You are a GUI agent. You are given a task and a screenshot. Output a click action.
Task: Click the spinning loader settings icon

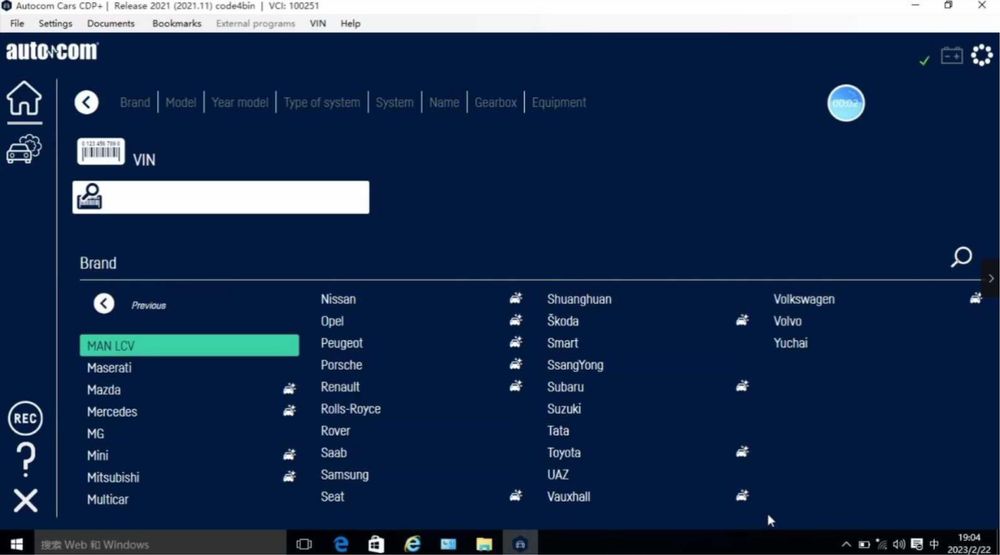pyautogui.click(x=982, y=56)
